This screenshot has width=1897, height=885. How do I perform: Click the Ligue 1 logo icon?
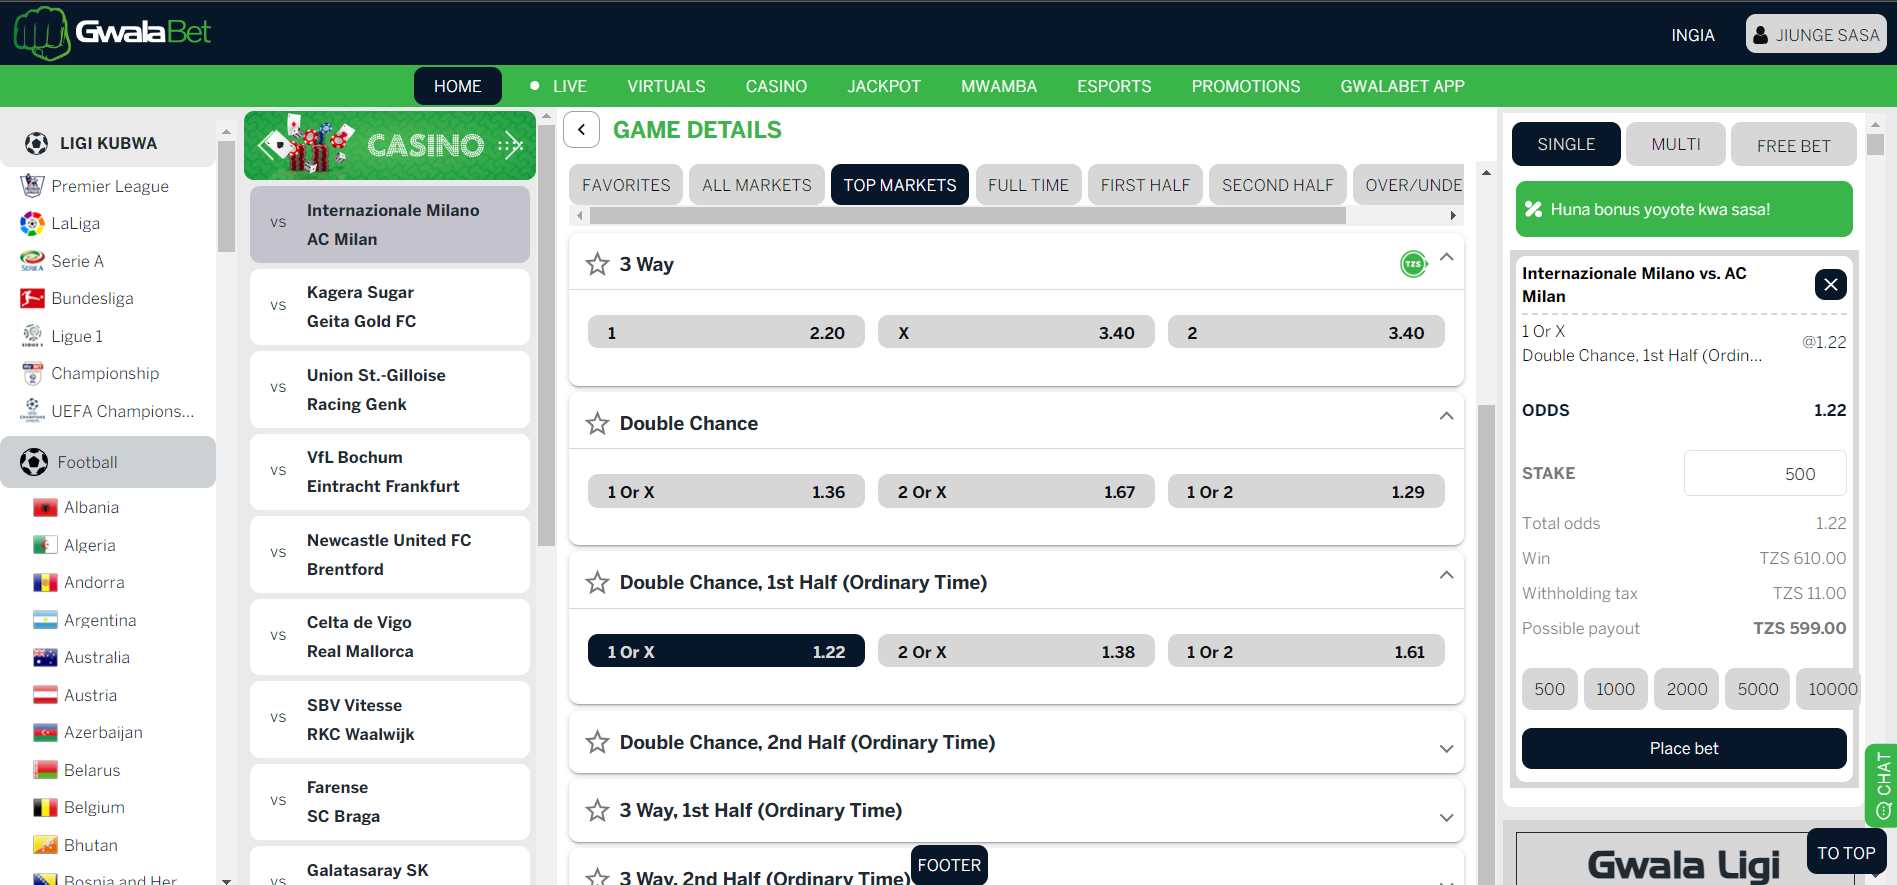pos(32,336)
